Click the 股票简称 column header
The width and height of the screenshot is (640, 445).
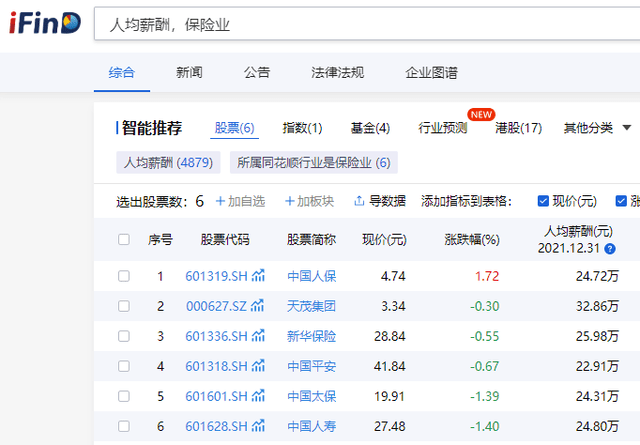coord(311,239)
